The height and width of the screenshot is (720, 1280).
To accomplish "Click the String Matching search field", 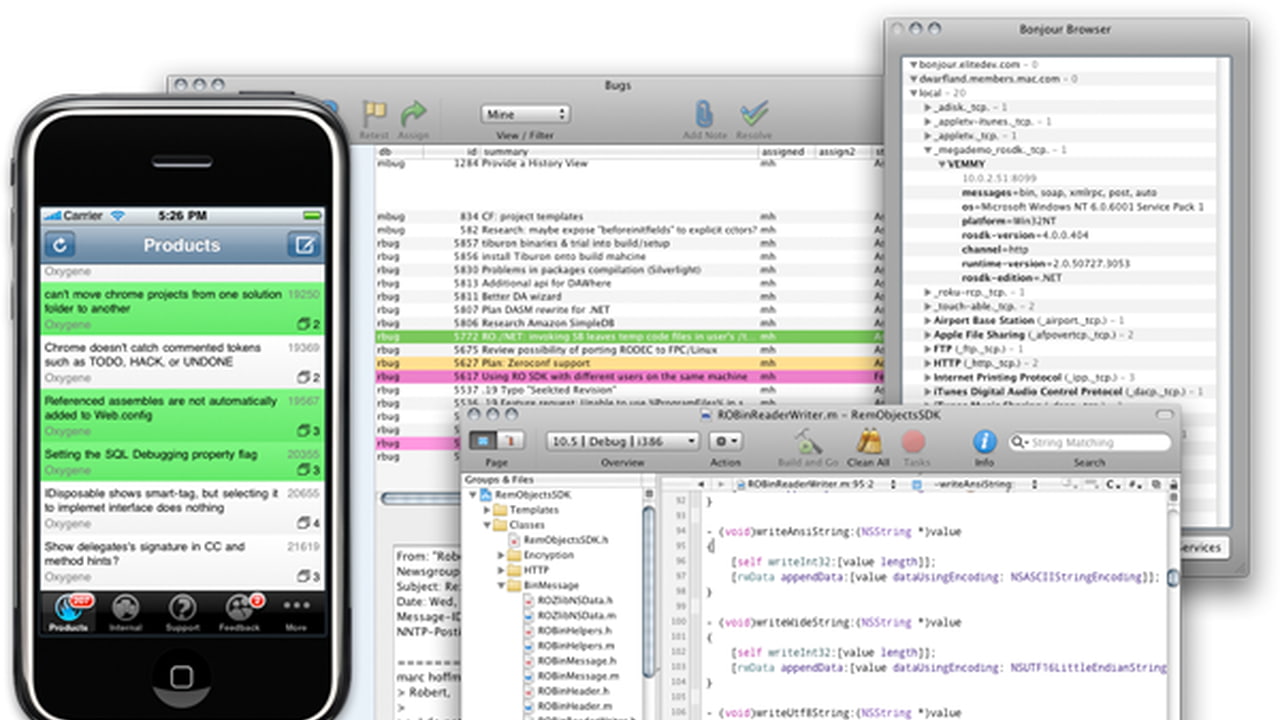I will tap(1090, 442).
